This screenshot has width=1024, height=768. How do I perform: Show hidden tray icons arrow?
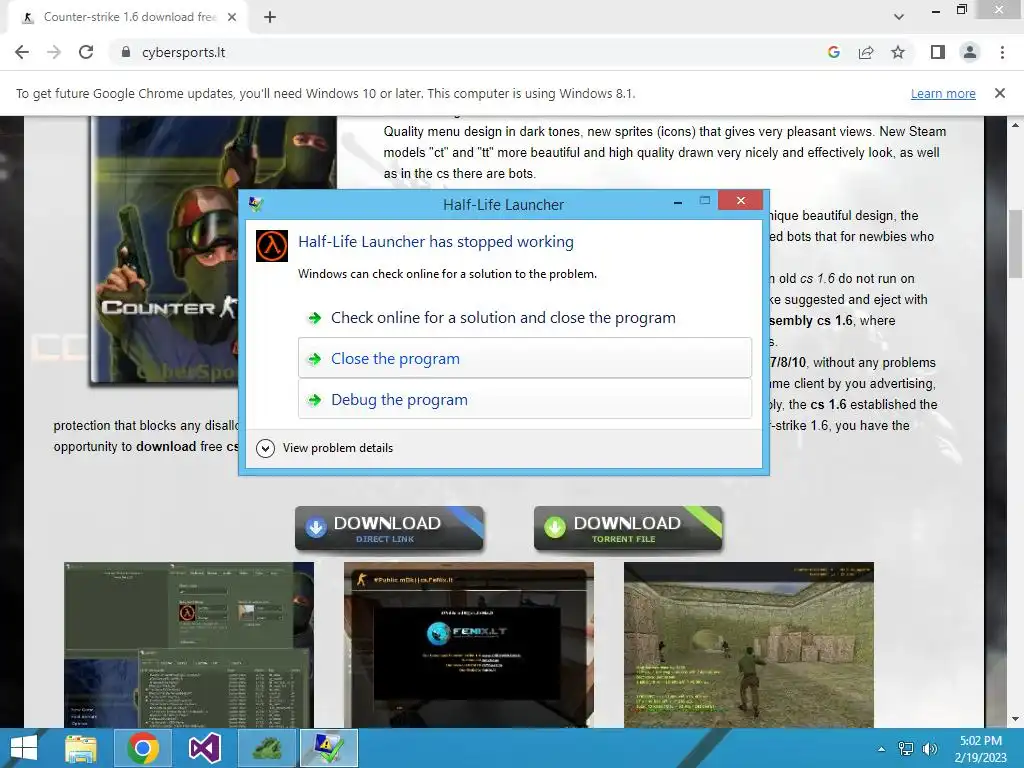coord(881,749)
